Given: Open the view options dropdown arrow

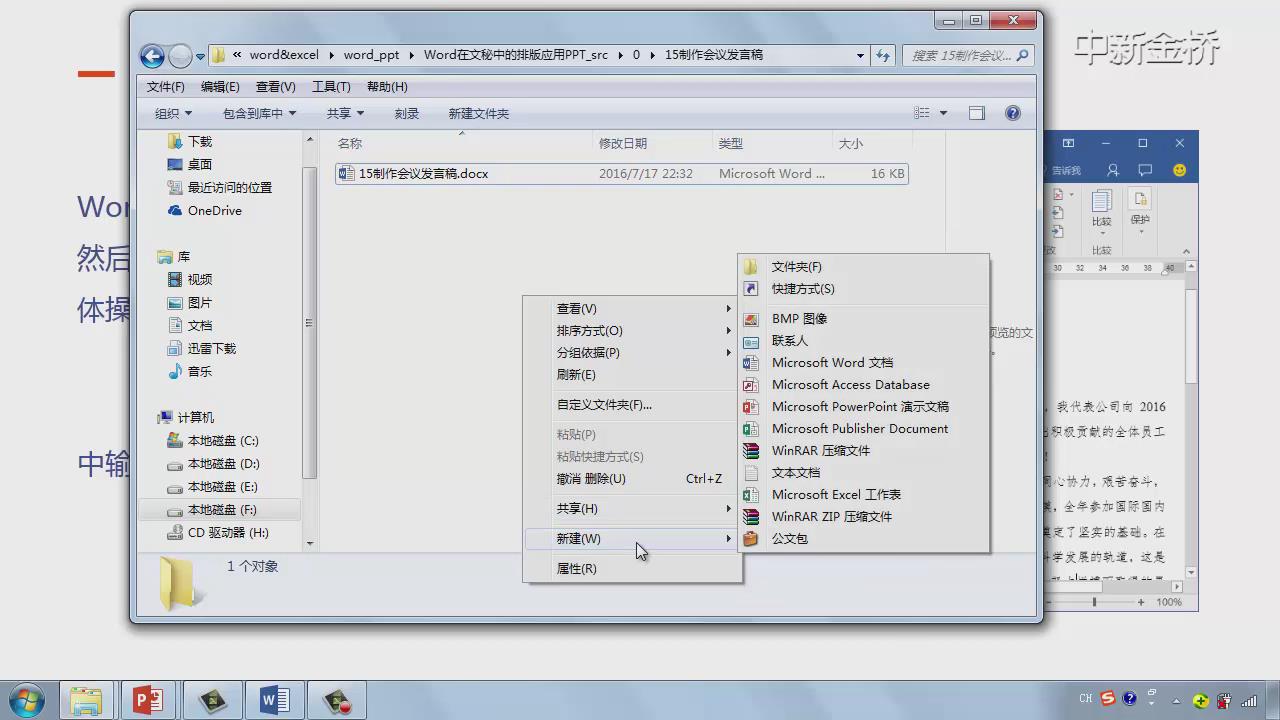Looking at the screenshot, I should [943, 113].
